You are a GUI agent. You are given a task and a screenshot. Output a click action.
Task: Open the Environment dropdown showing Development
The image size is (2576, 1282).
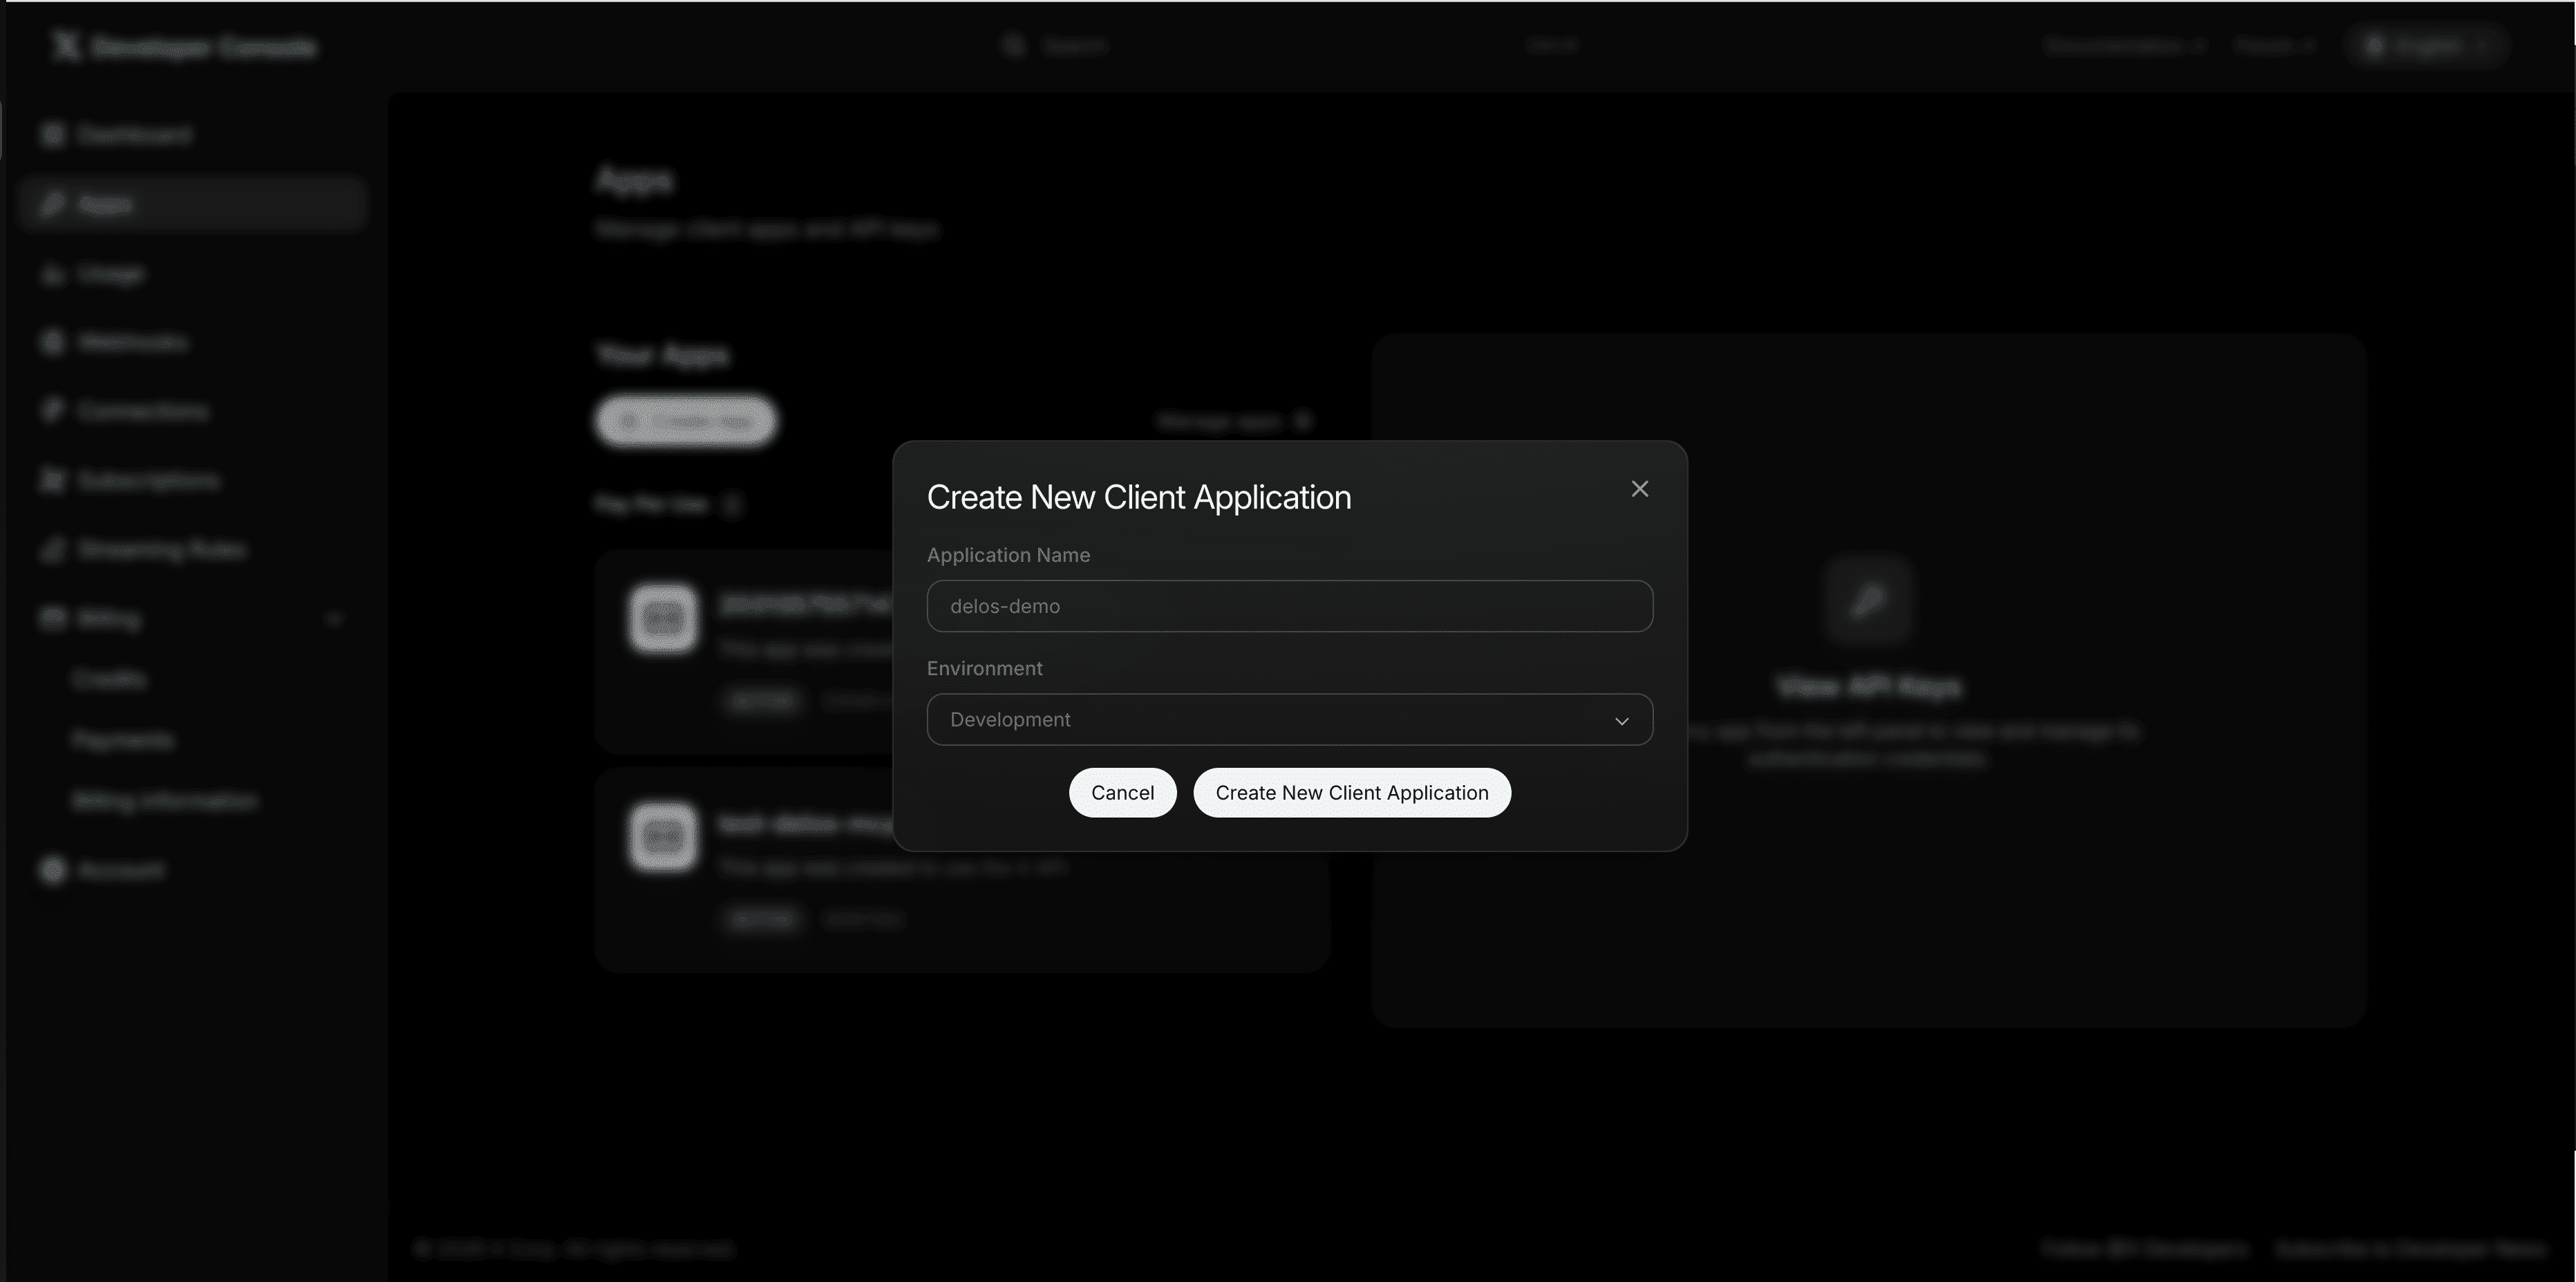(x=1289, y=720)
